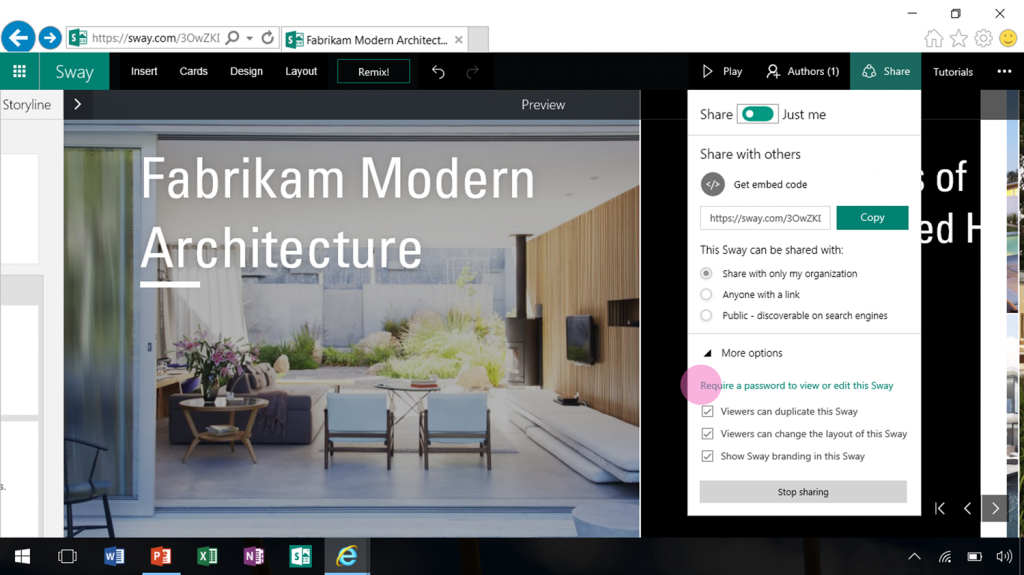Redo the last action

[472, 71]
